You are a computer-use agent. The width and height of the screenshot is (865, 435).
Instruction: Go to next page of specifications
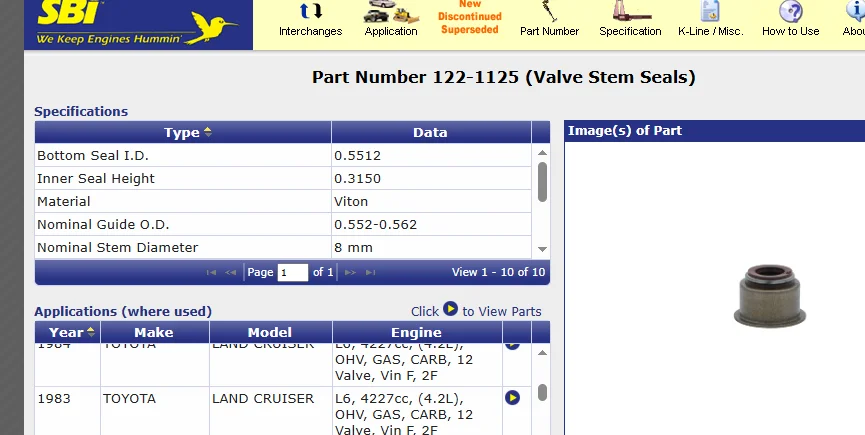click(350, 272)
